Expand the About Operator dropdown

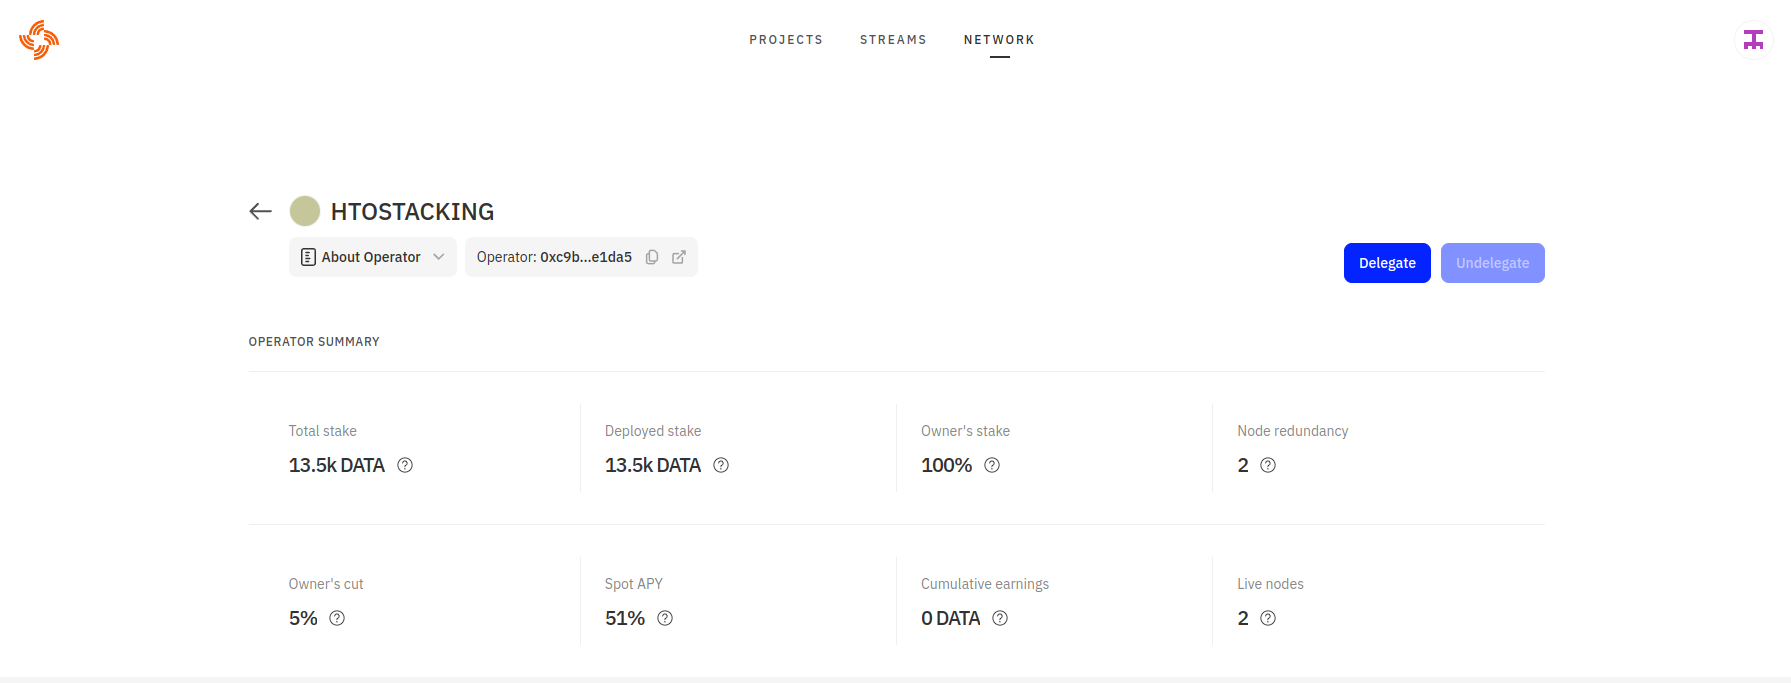point(372,257)
